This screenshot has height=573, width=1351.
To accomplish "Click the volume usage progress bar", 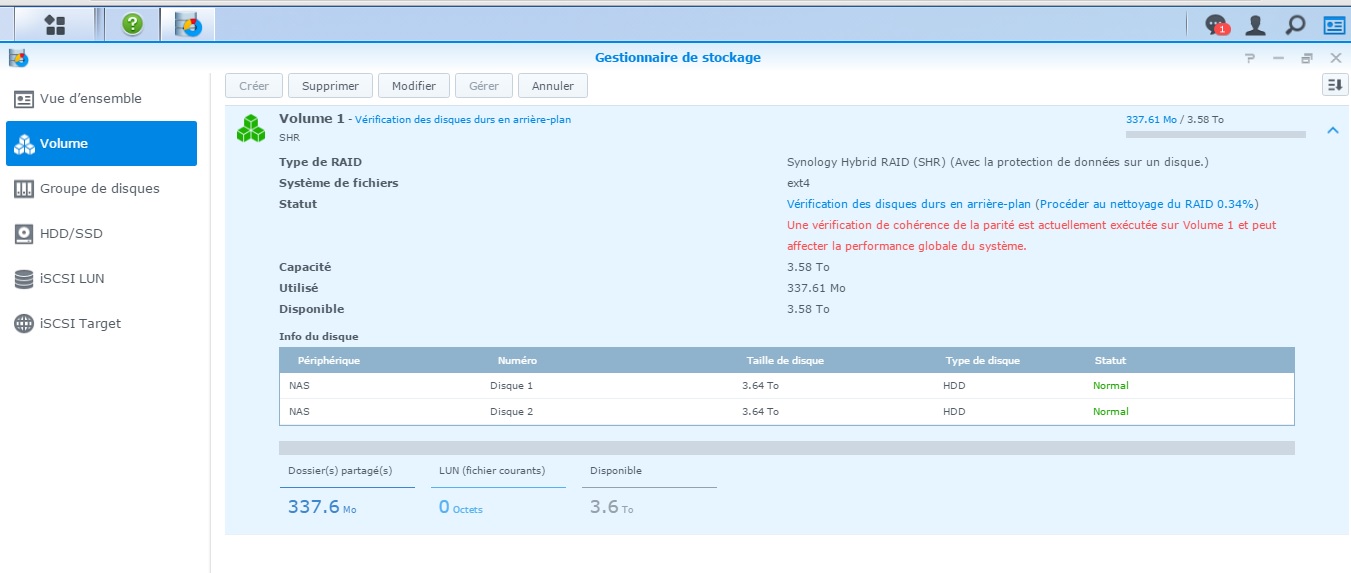I will point(1215,134).
